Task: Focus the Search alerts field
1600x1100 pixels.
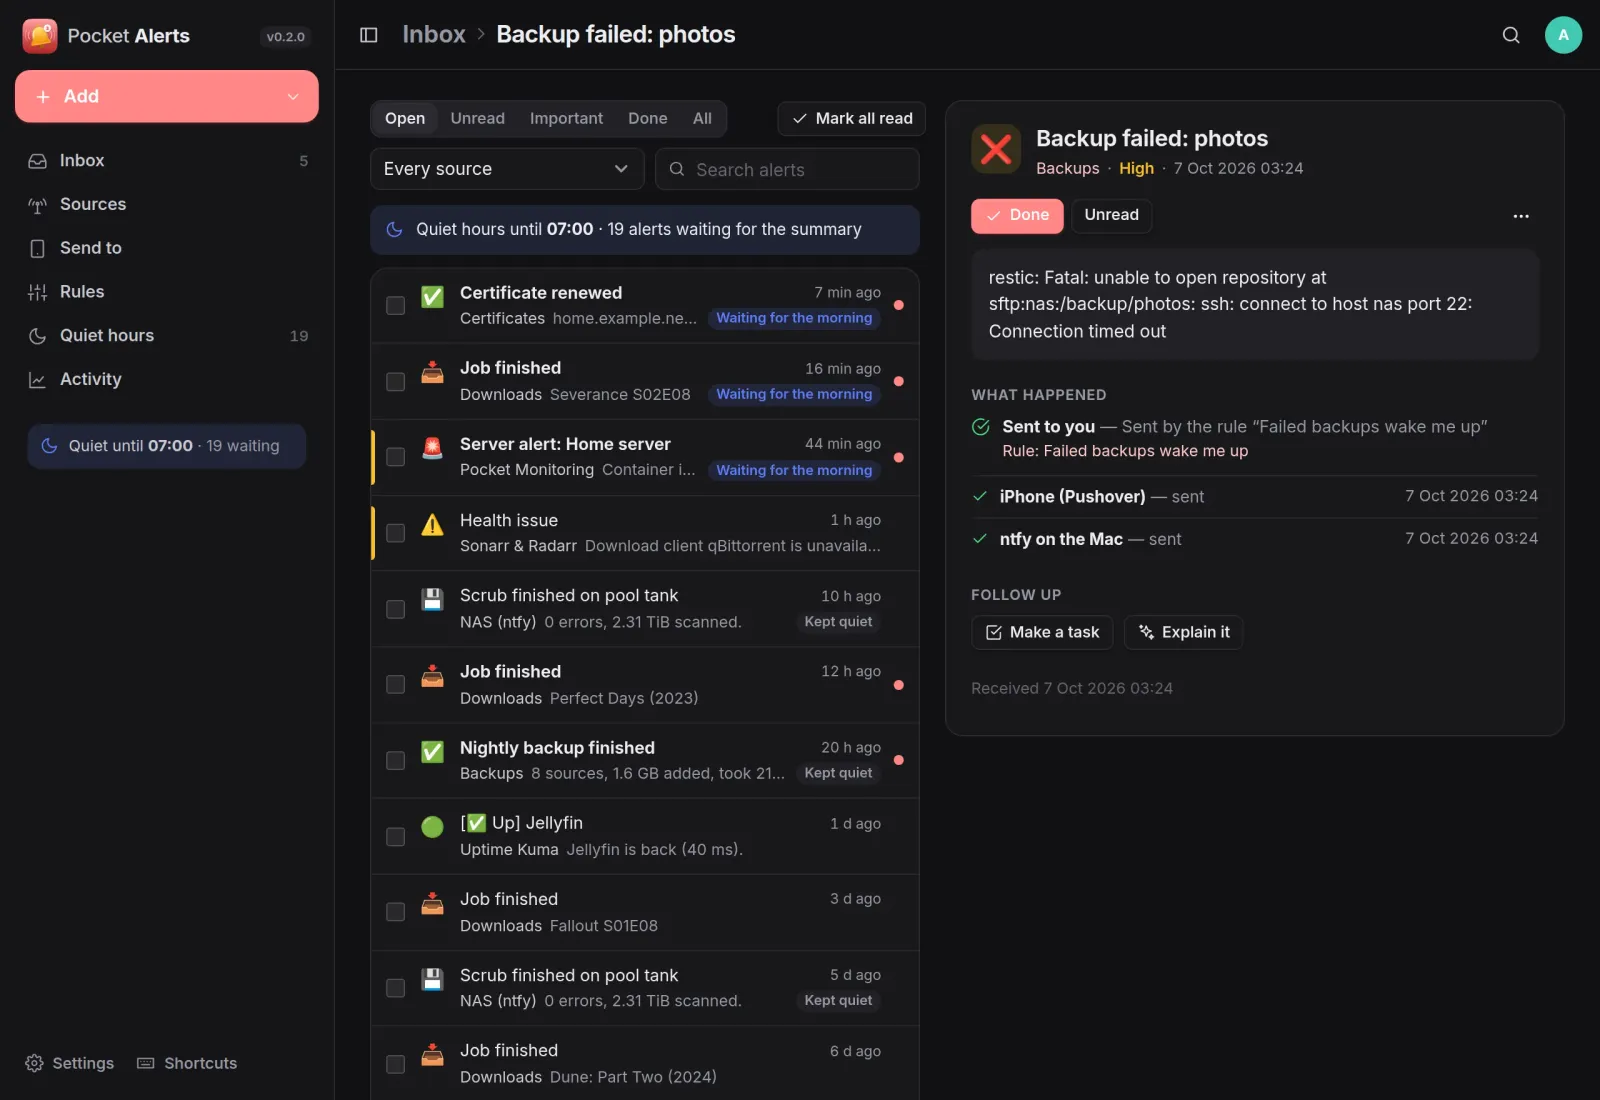Action: coord(787,169)
